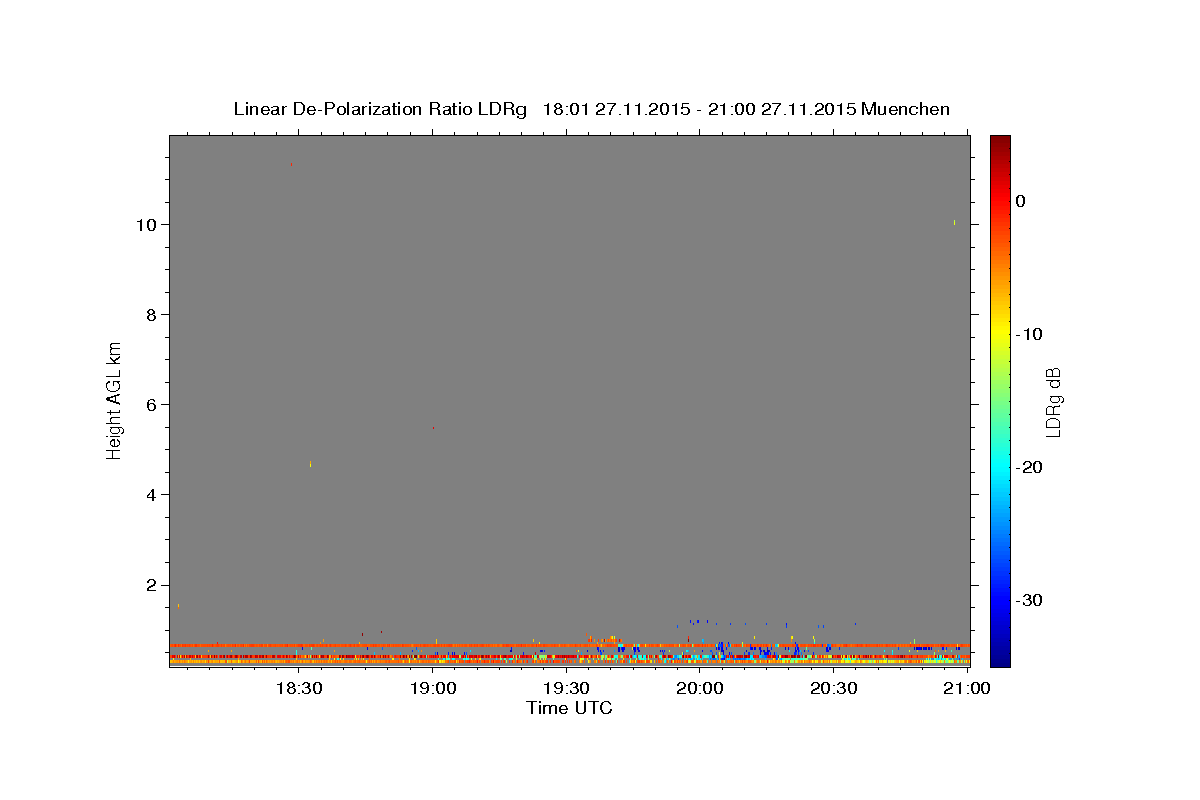
Task: Click the yellow data speck near 10 km
Action: coord(954,222)
